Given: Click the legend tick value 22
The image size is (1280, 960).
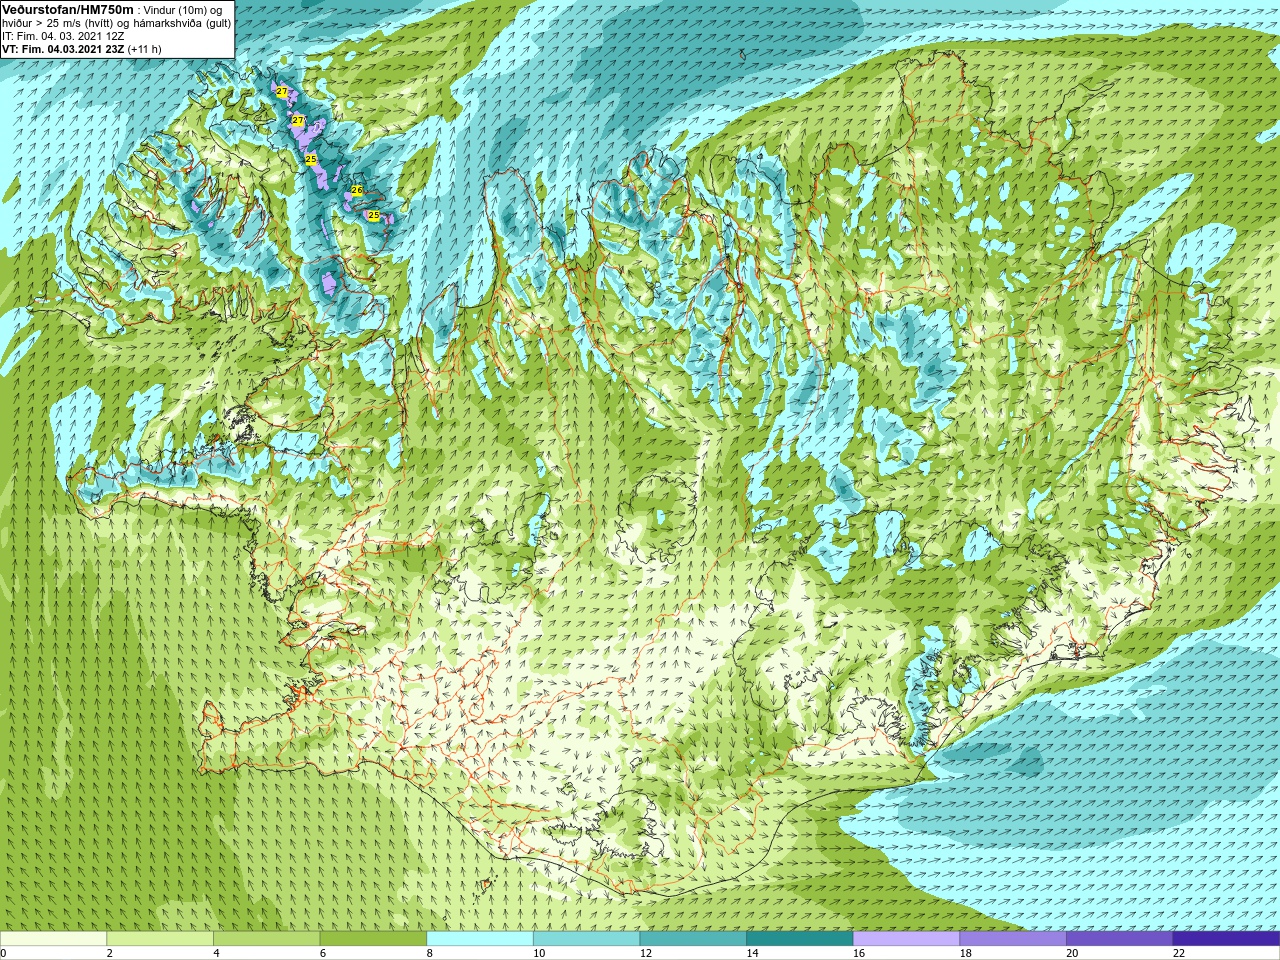Looking at the screenshot, I should pyautogui.click(x=1179, y=953).
